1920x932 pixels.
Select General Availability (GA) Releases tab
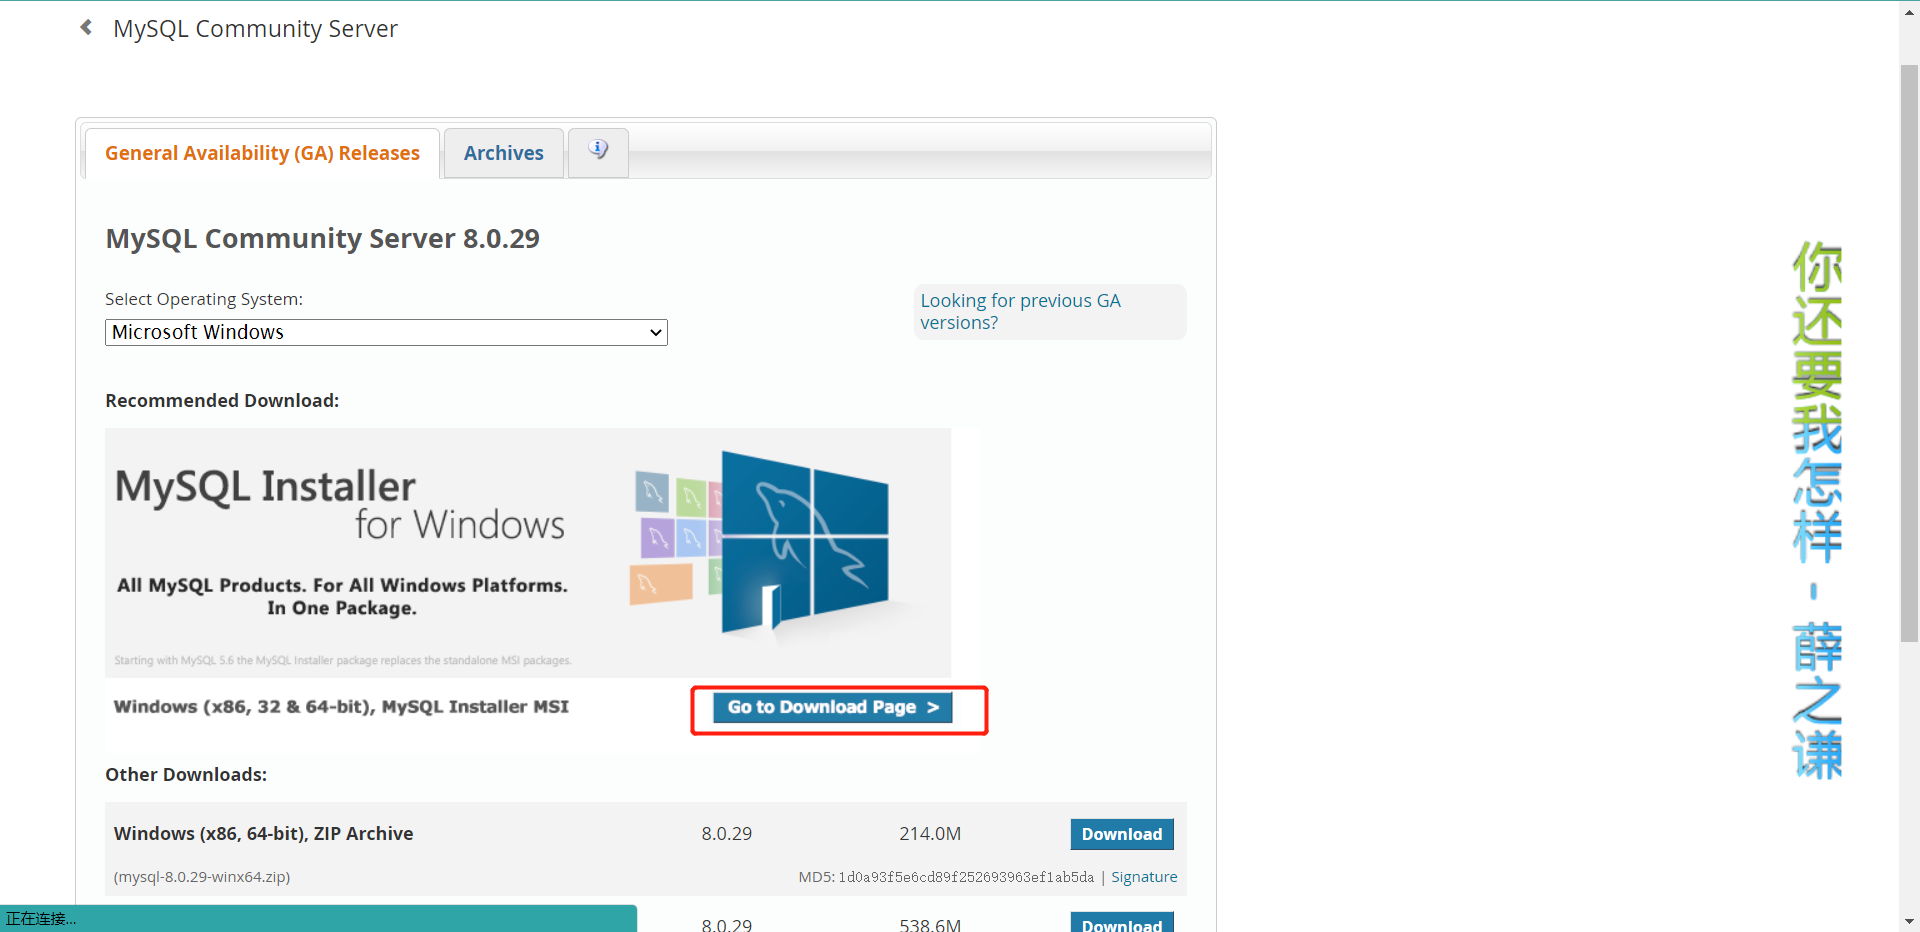pyautogui.click(x=262, y=153)
